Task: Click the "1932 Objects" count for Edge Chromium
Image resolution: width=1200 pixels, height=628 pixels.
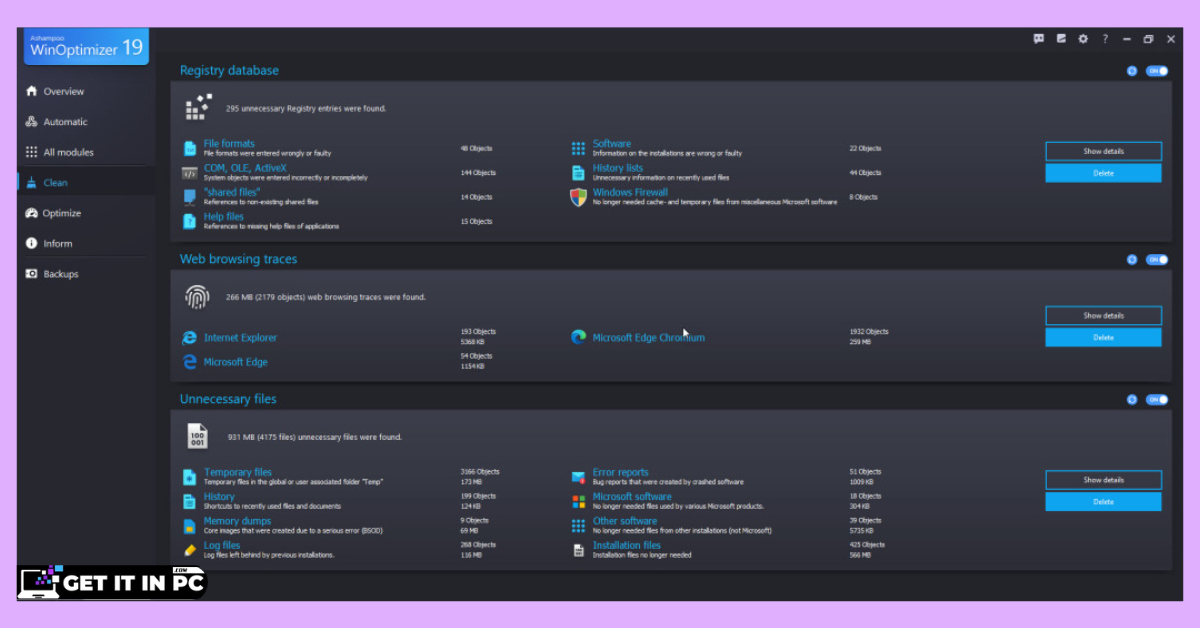Action: (x=868, y=332)
